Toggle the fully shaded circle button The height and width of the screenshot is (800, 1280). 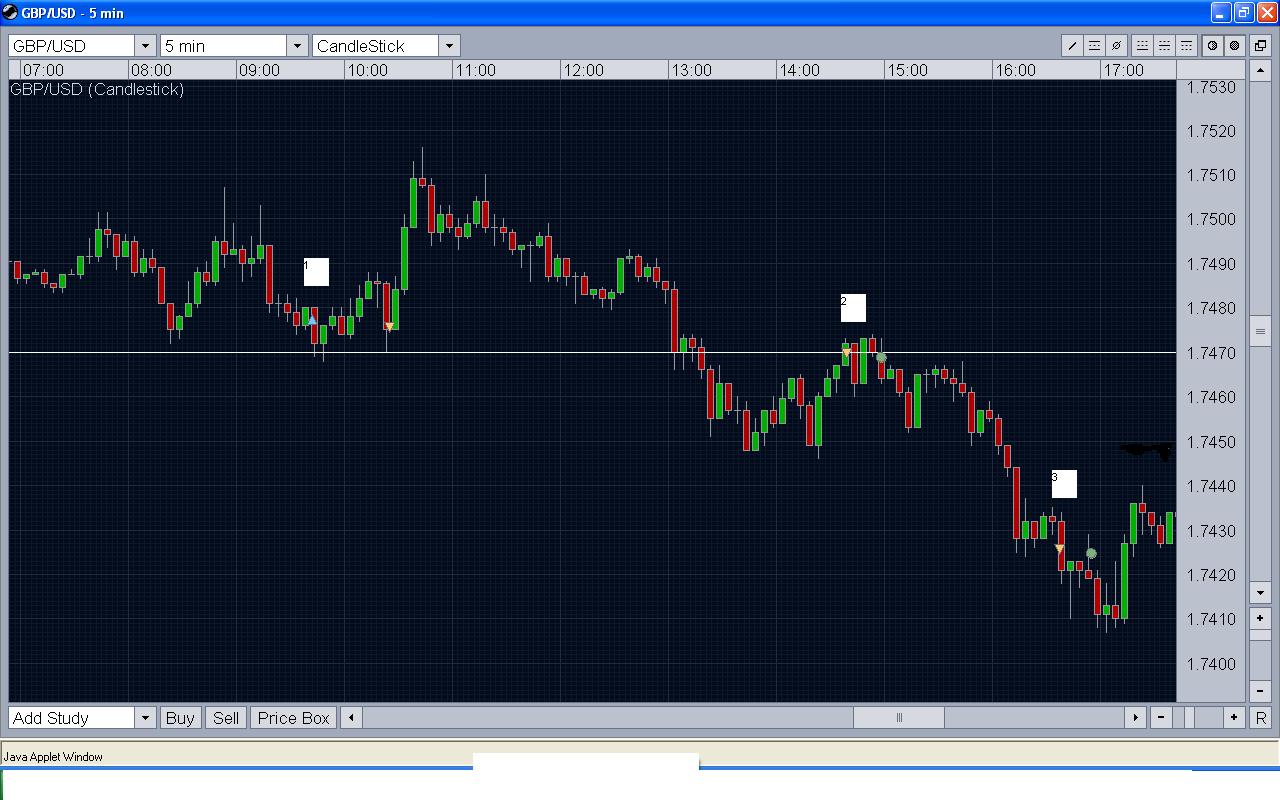[x=1235, y=46]
